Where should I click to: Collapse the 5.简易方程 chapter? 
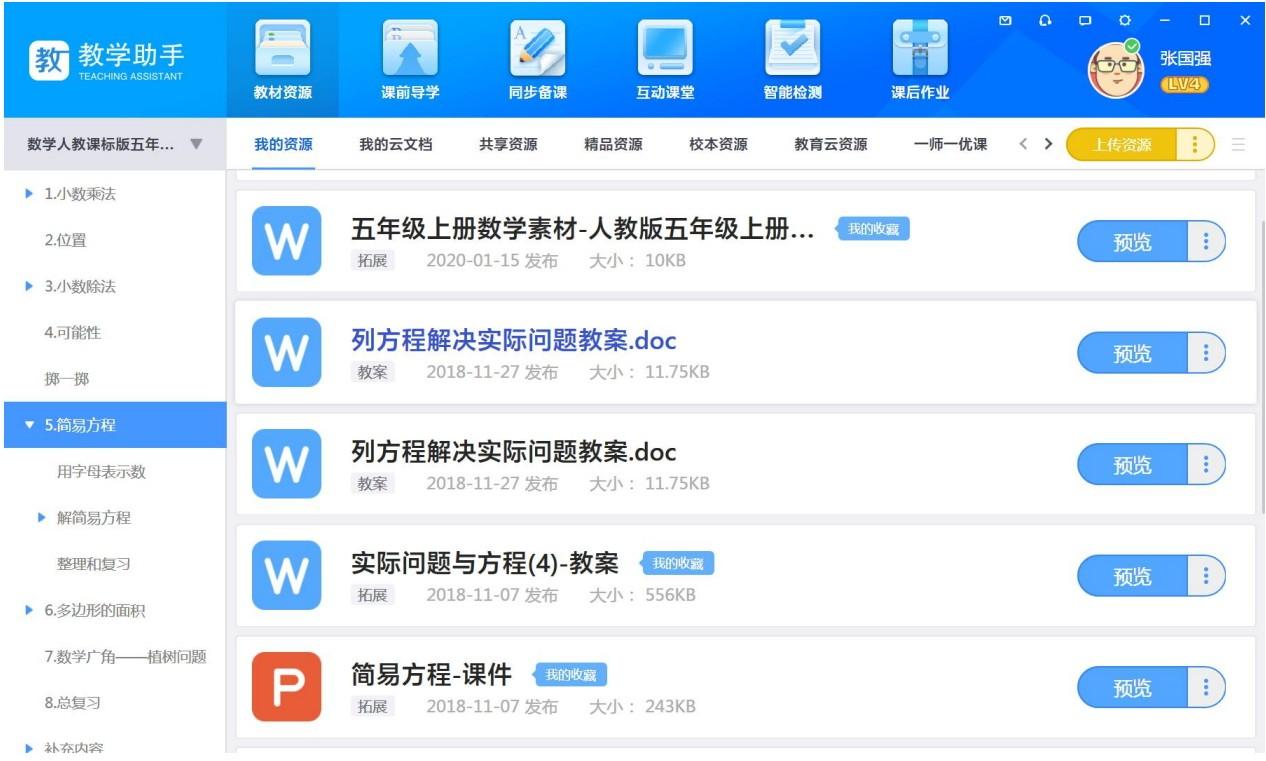[x=28, y=425]
